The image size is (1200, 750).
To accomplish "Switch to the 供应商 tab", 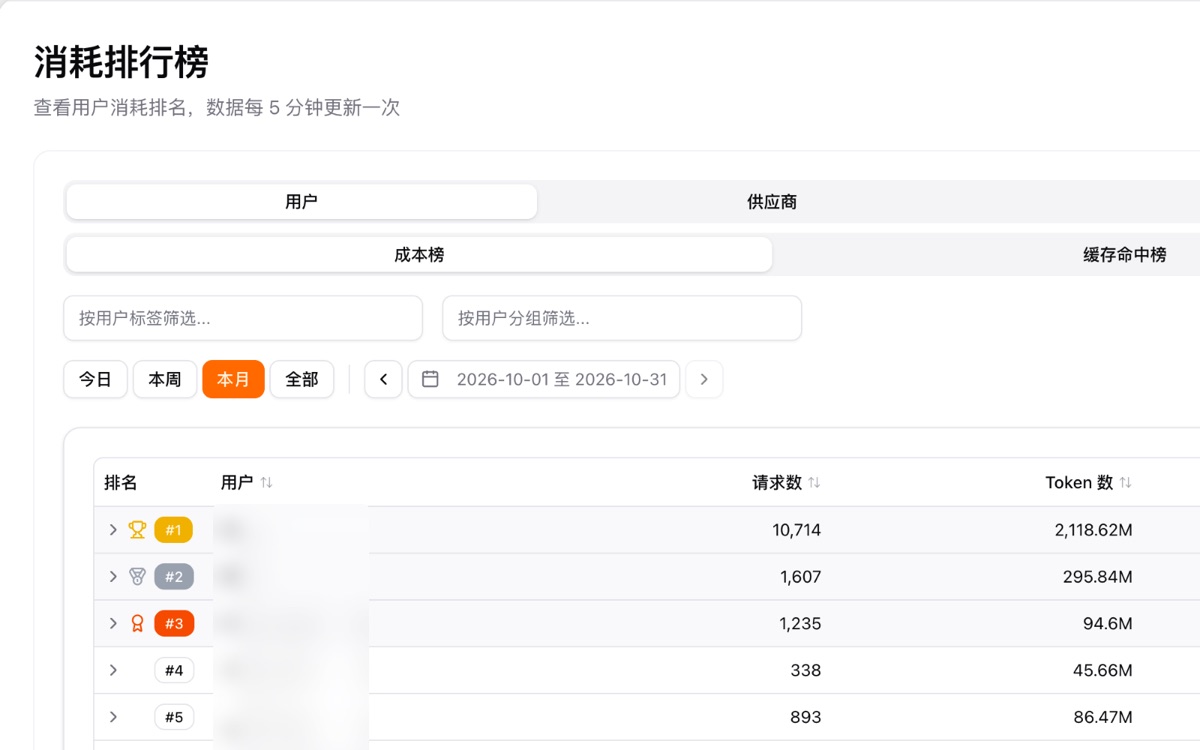I will [x=772, y=202].
